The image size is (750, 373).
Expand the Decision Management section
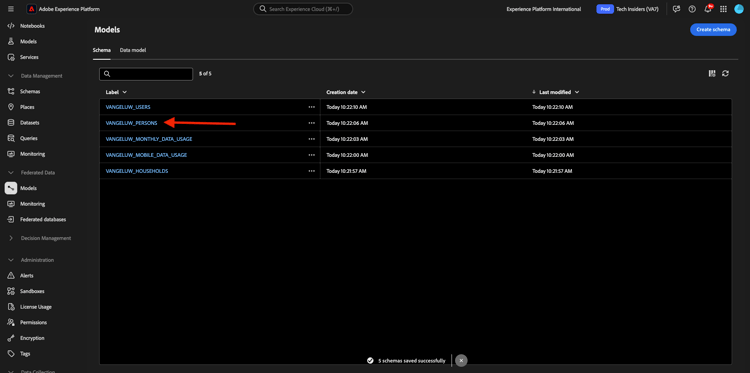11,238
